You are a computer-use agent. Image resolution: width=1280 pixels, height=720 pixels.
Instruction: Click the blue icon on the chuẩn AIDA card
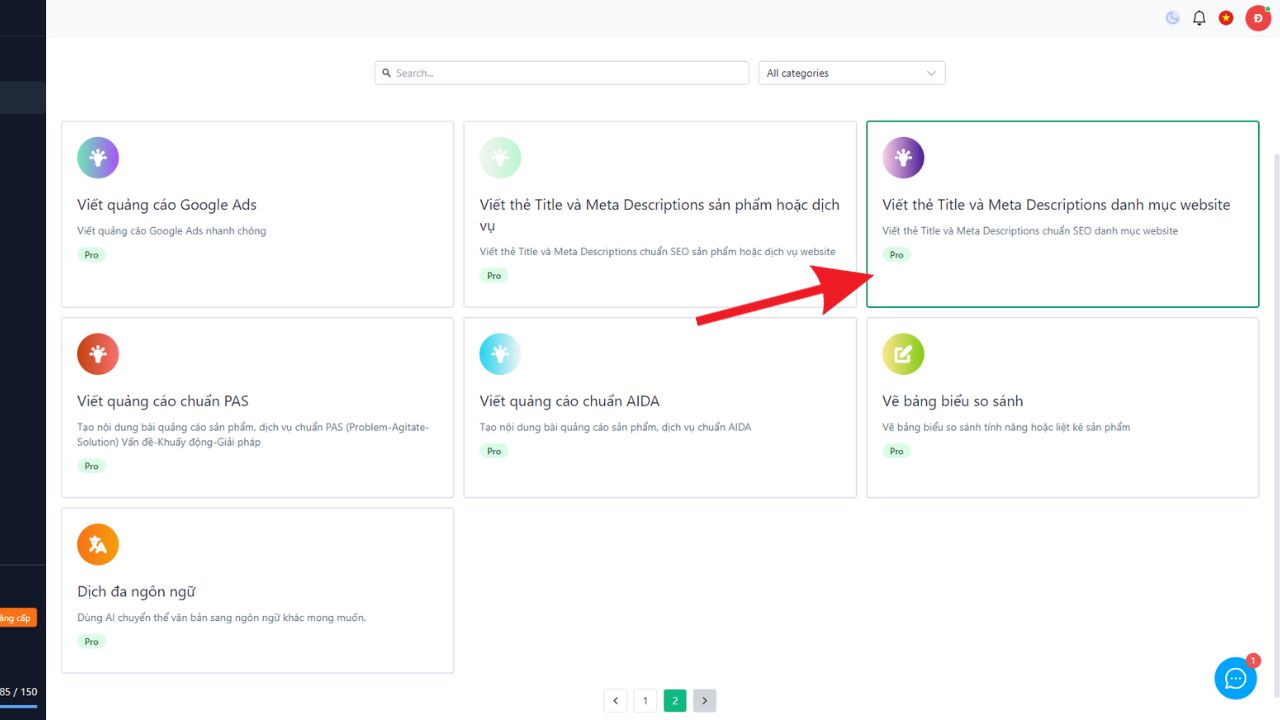point(500,354)
